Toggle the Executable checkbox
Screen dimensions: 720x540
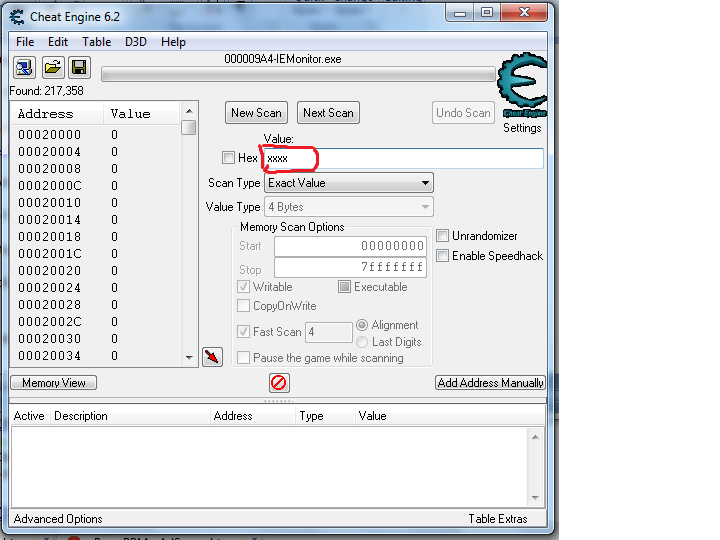pyautogui.click(x=344, y=287)
